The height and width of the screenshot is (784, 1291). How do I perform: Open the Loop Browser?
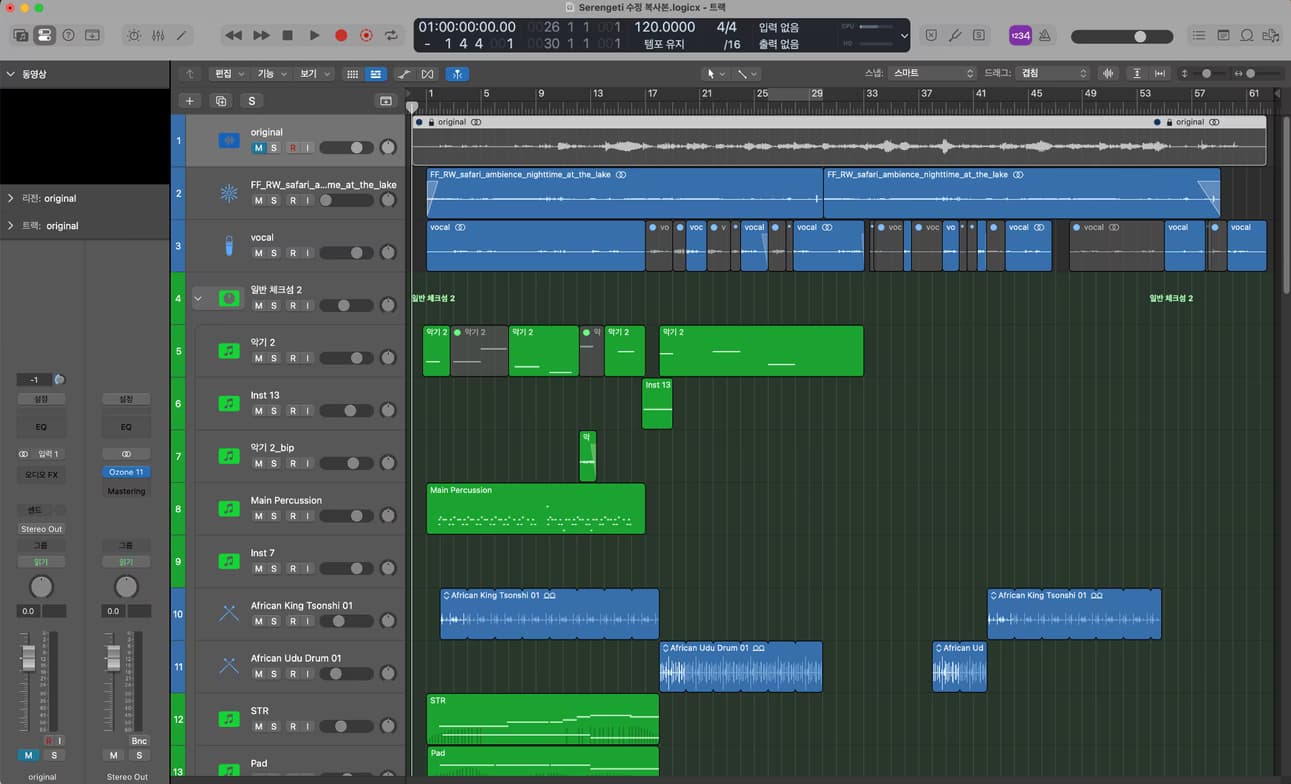1247,35
